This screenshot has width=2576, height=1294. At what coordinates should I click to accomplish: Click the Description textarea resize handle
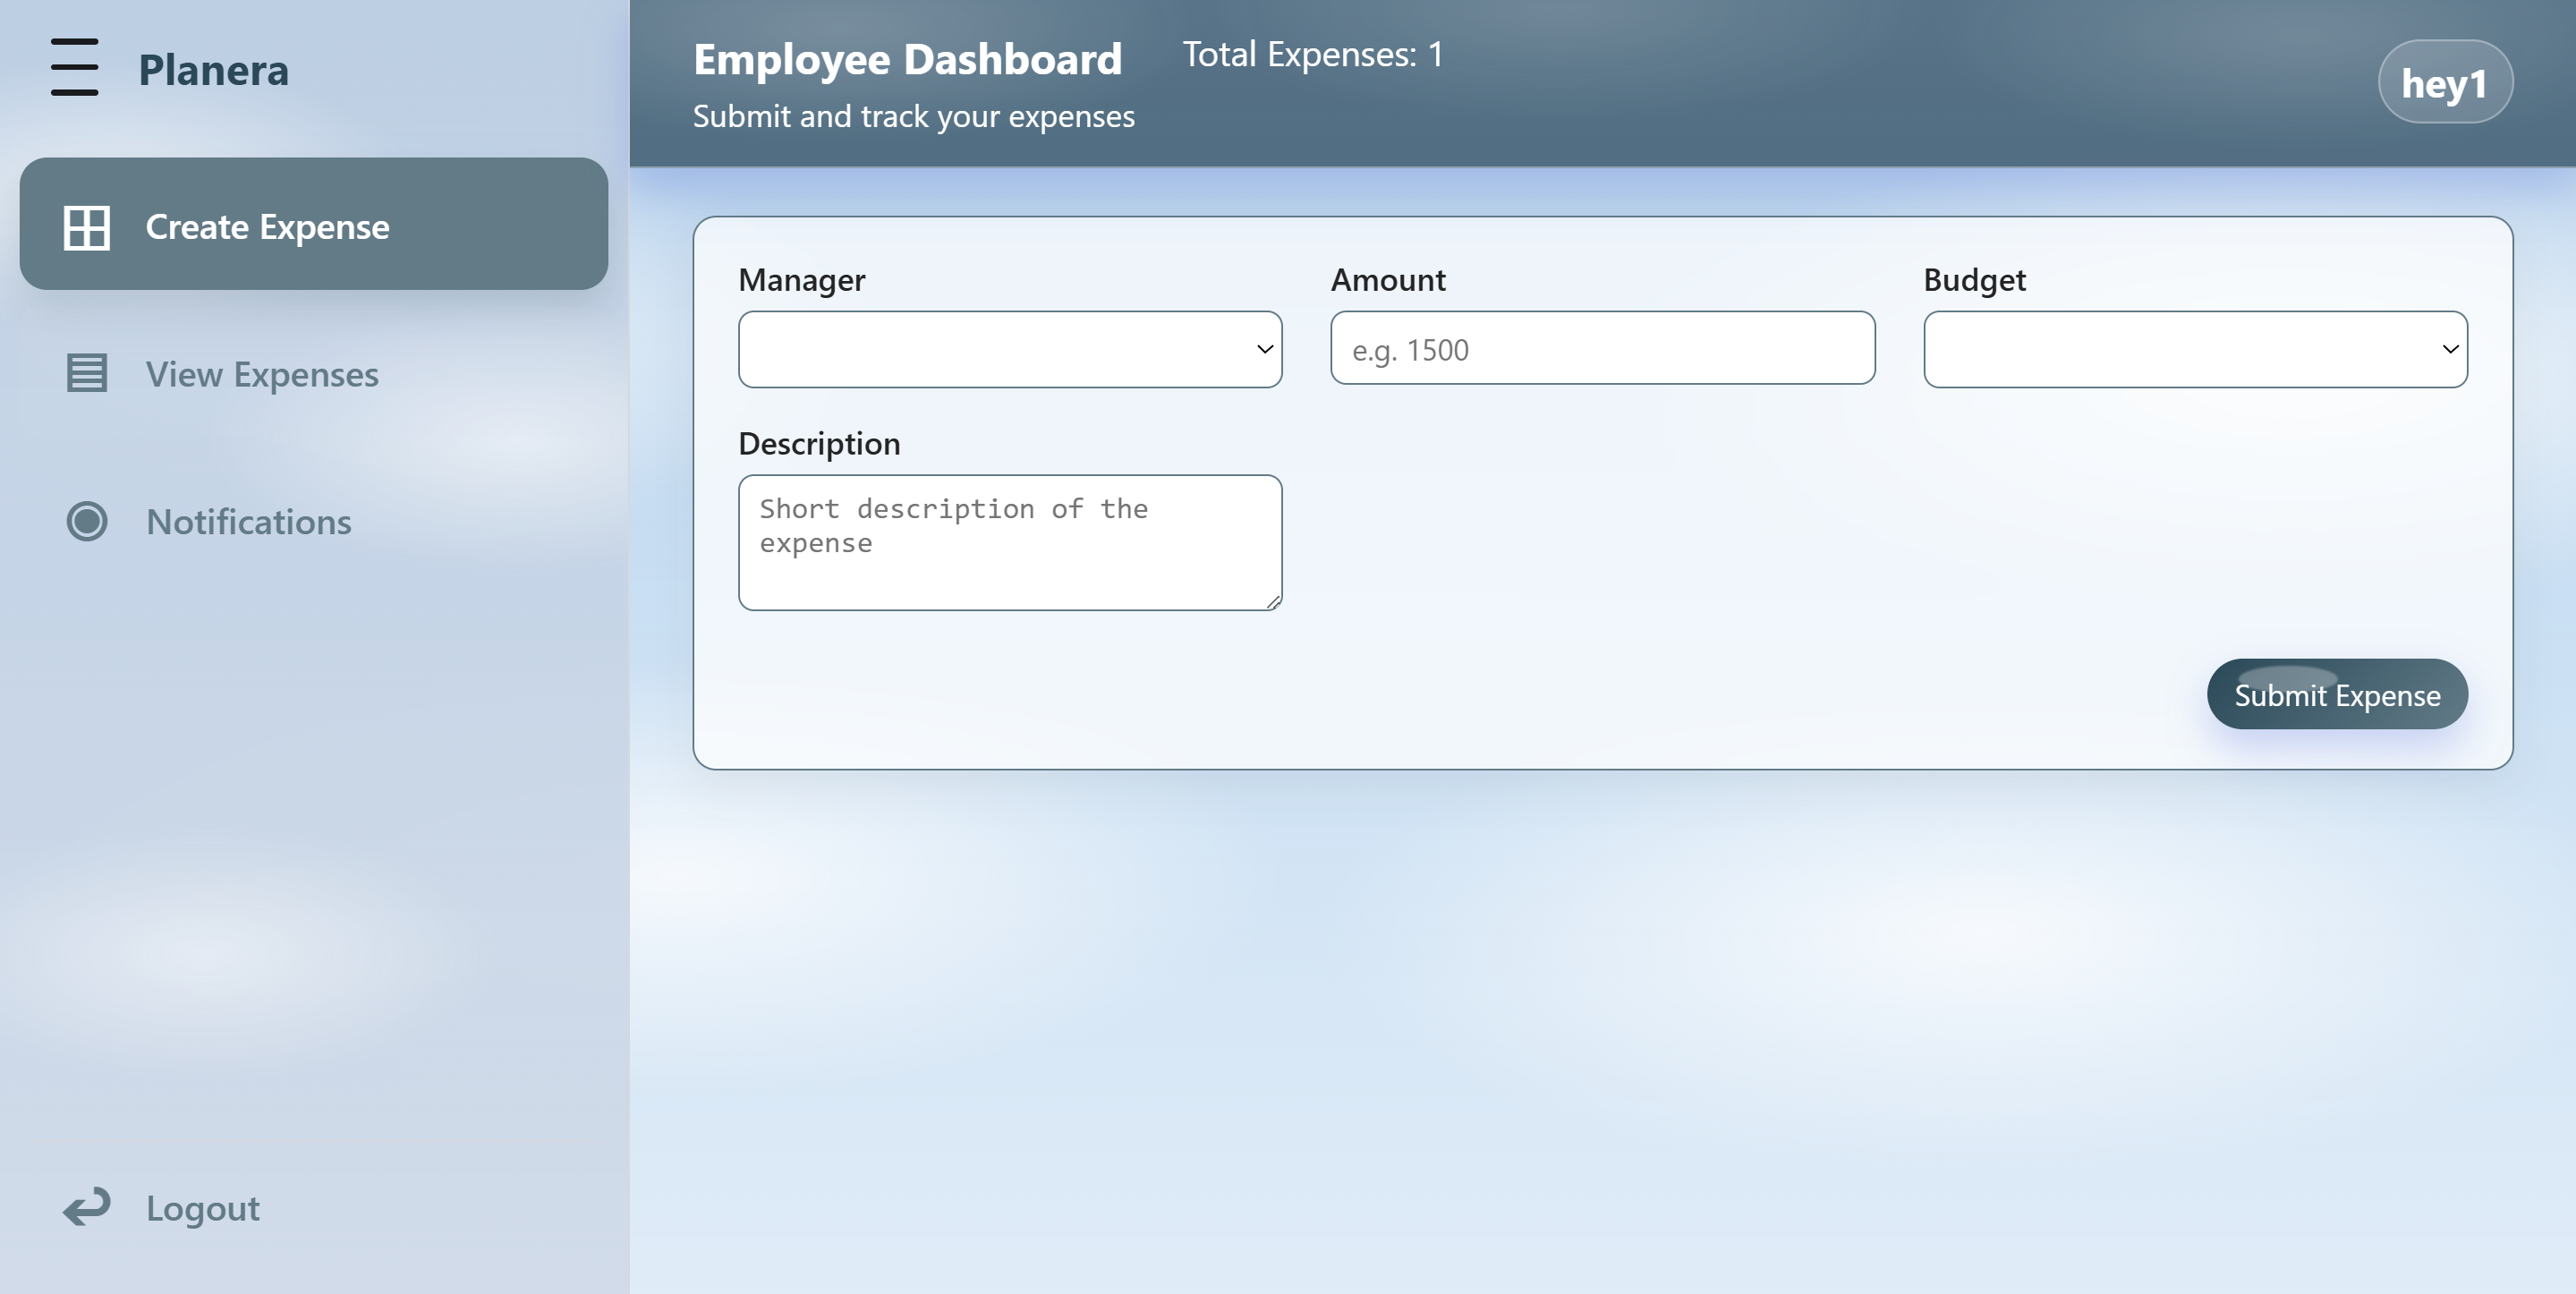(x=1273, y=601)
